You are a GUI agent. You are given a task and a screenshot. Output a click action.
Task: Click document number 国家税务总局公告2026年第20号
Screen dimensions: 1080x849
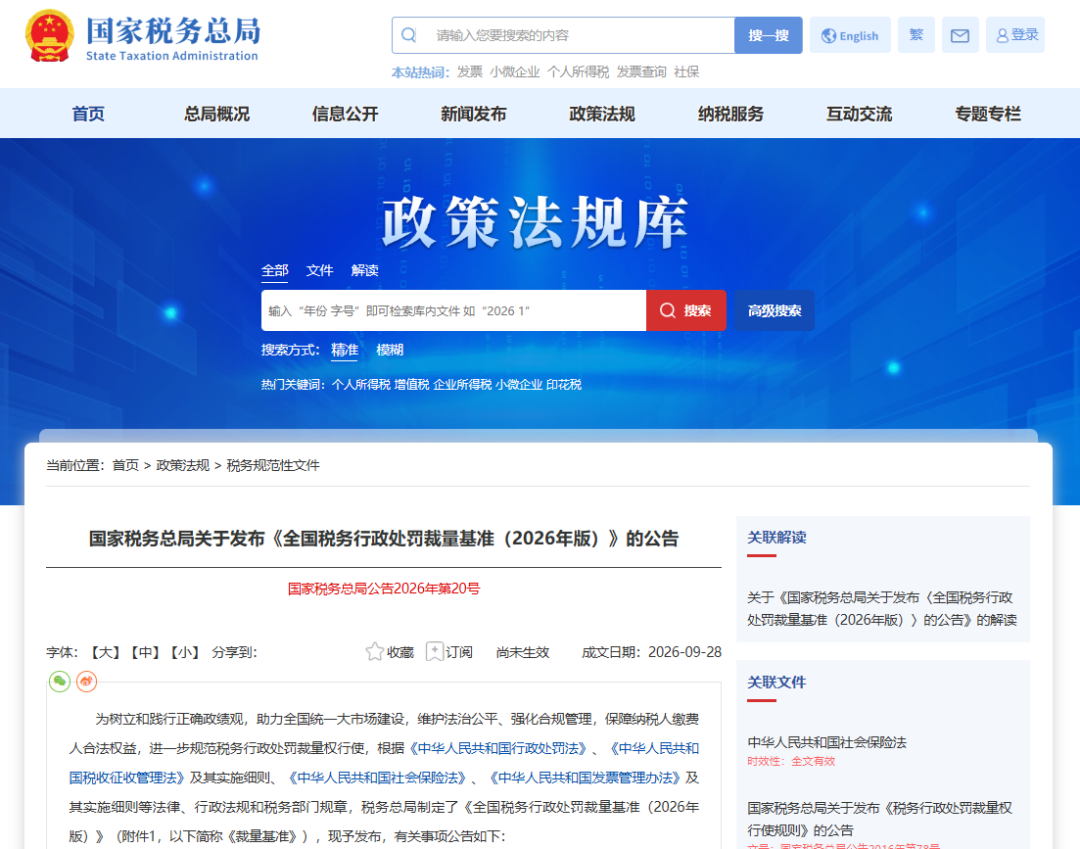[384, 589]
